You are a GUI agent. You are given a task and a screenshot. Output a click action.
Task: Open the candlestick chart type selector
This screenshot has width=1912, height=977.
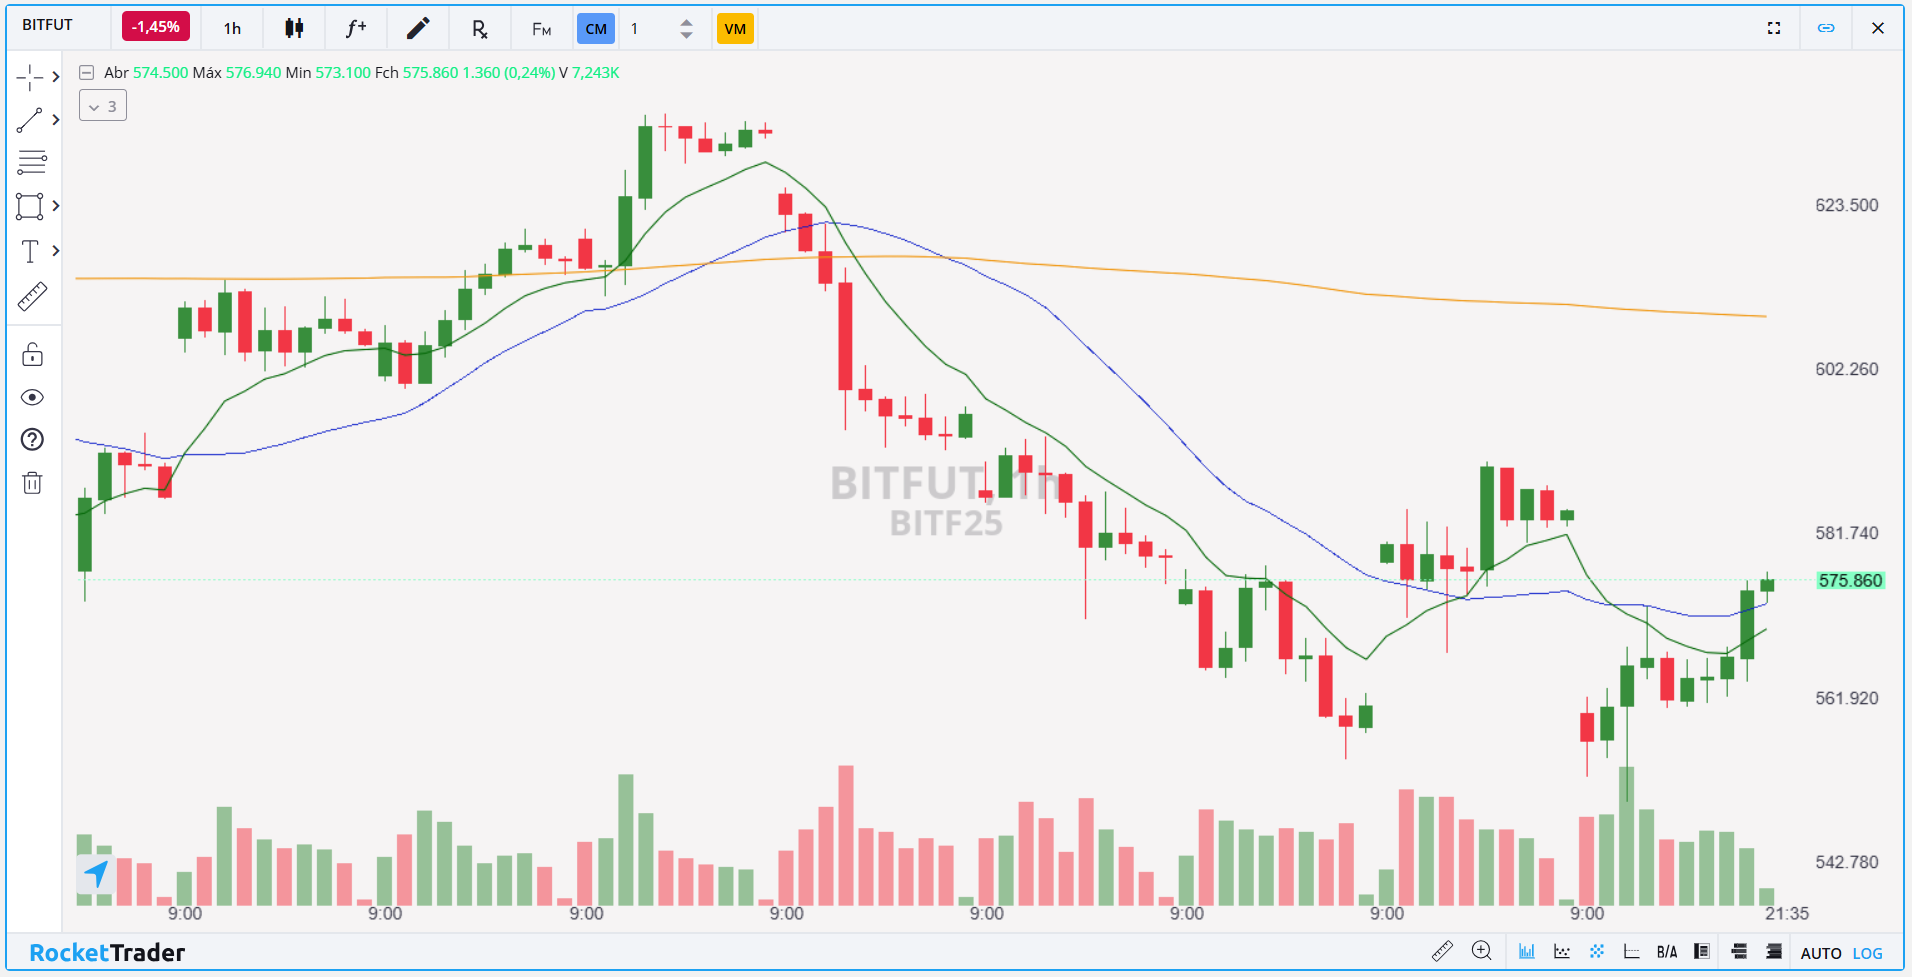click(x=294, y=28)
